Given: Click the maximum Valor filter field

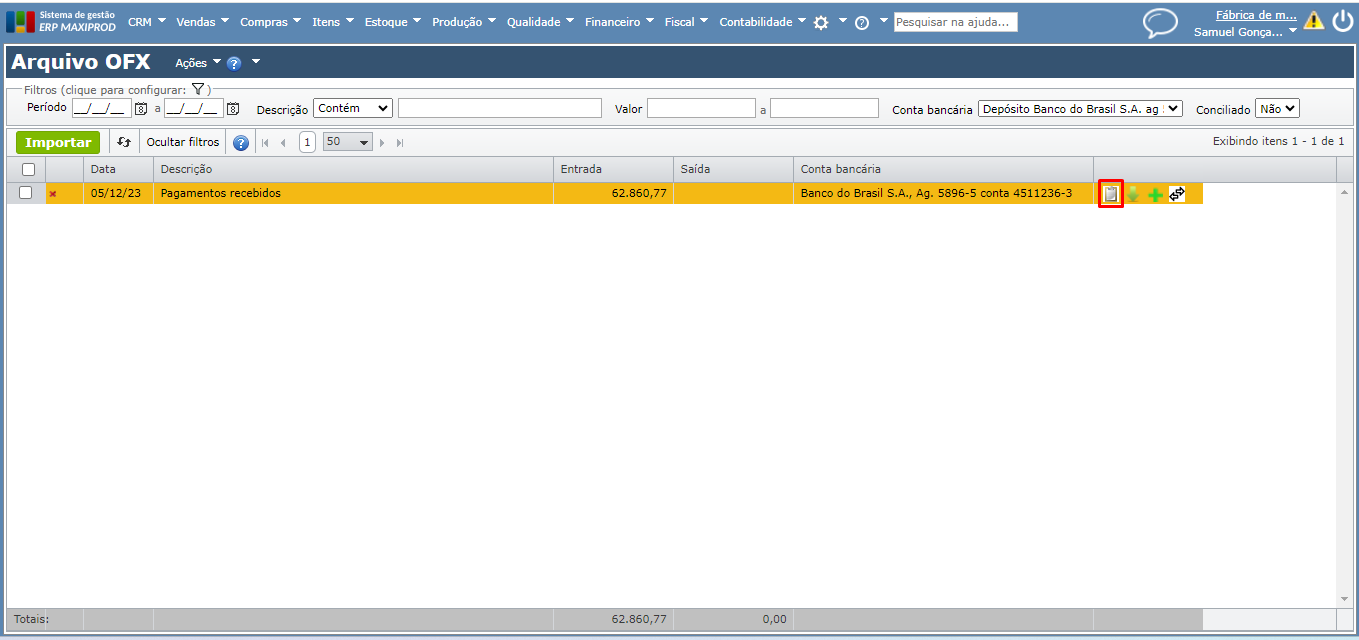Looking at the screenshot, I should point(824,108).
